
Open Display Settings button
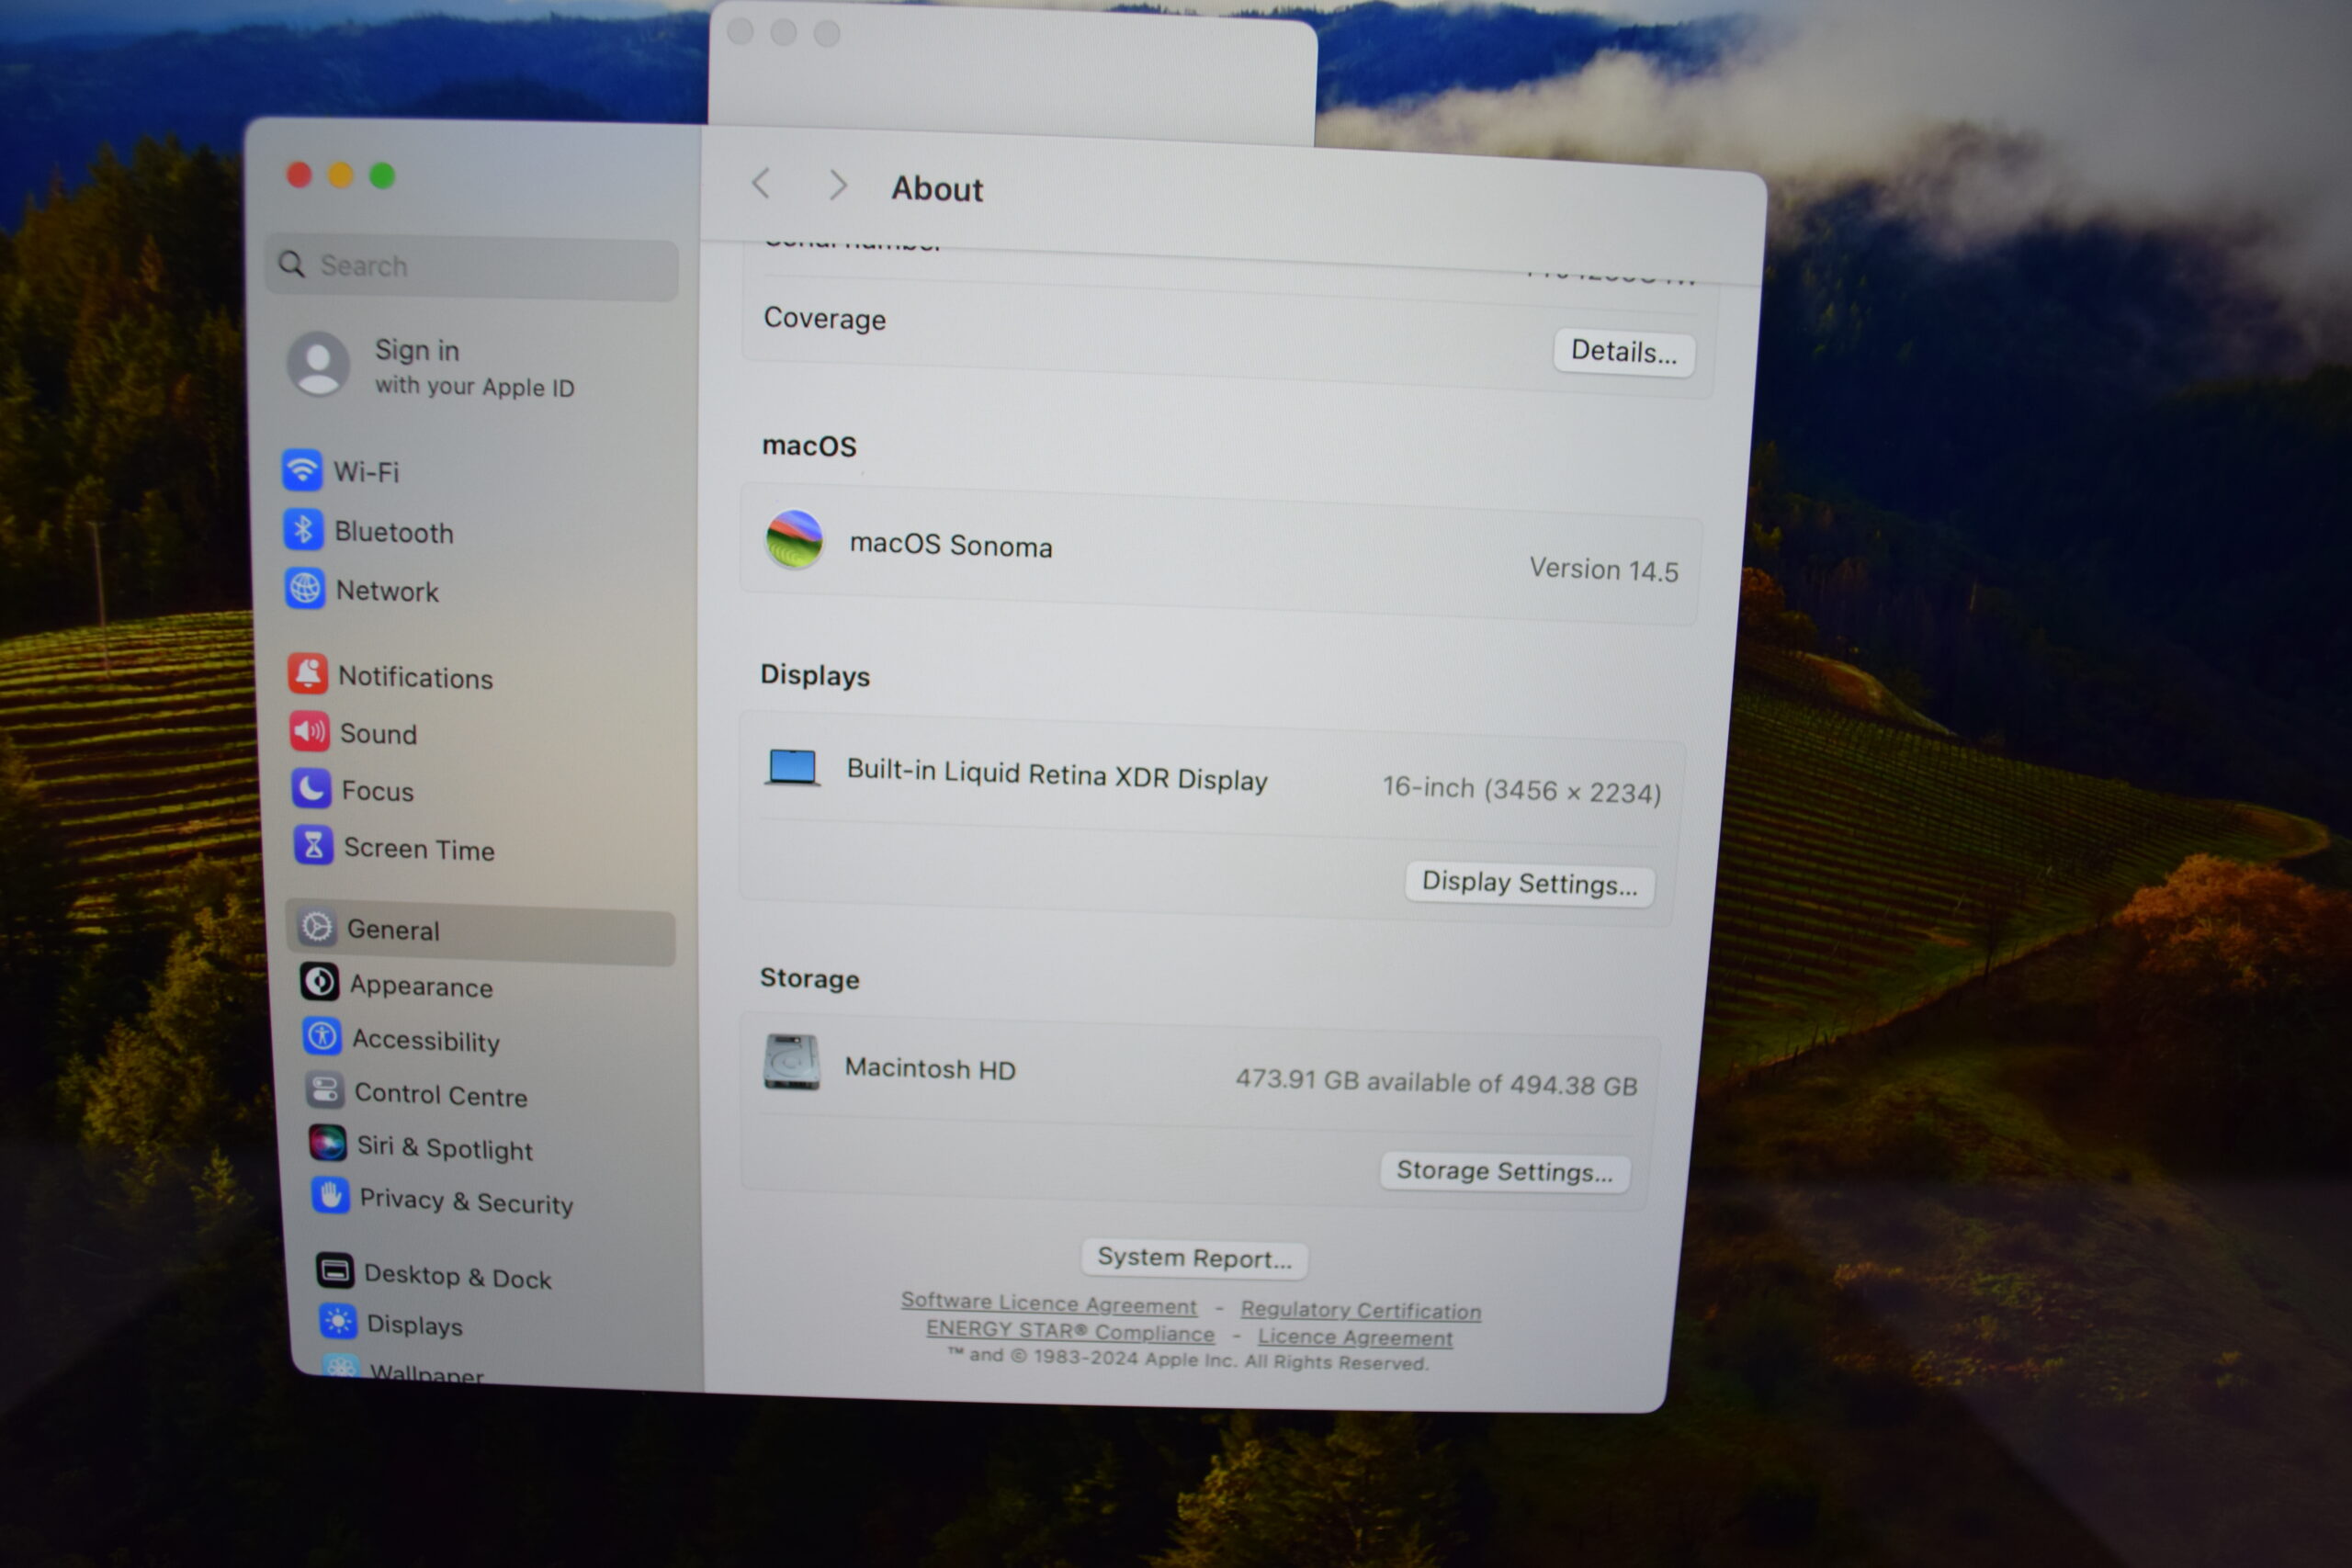1530,884
